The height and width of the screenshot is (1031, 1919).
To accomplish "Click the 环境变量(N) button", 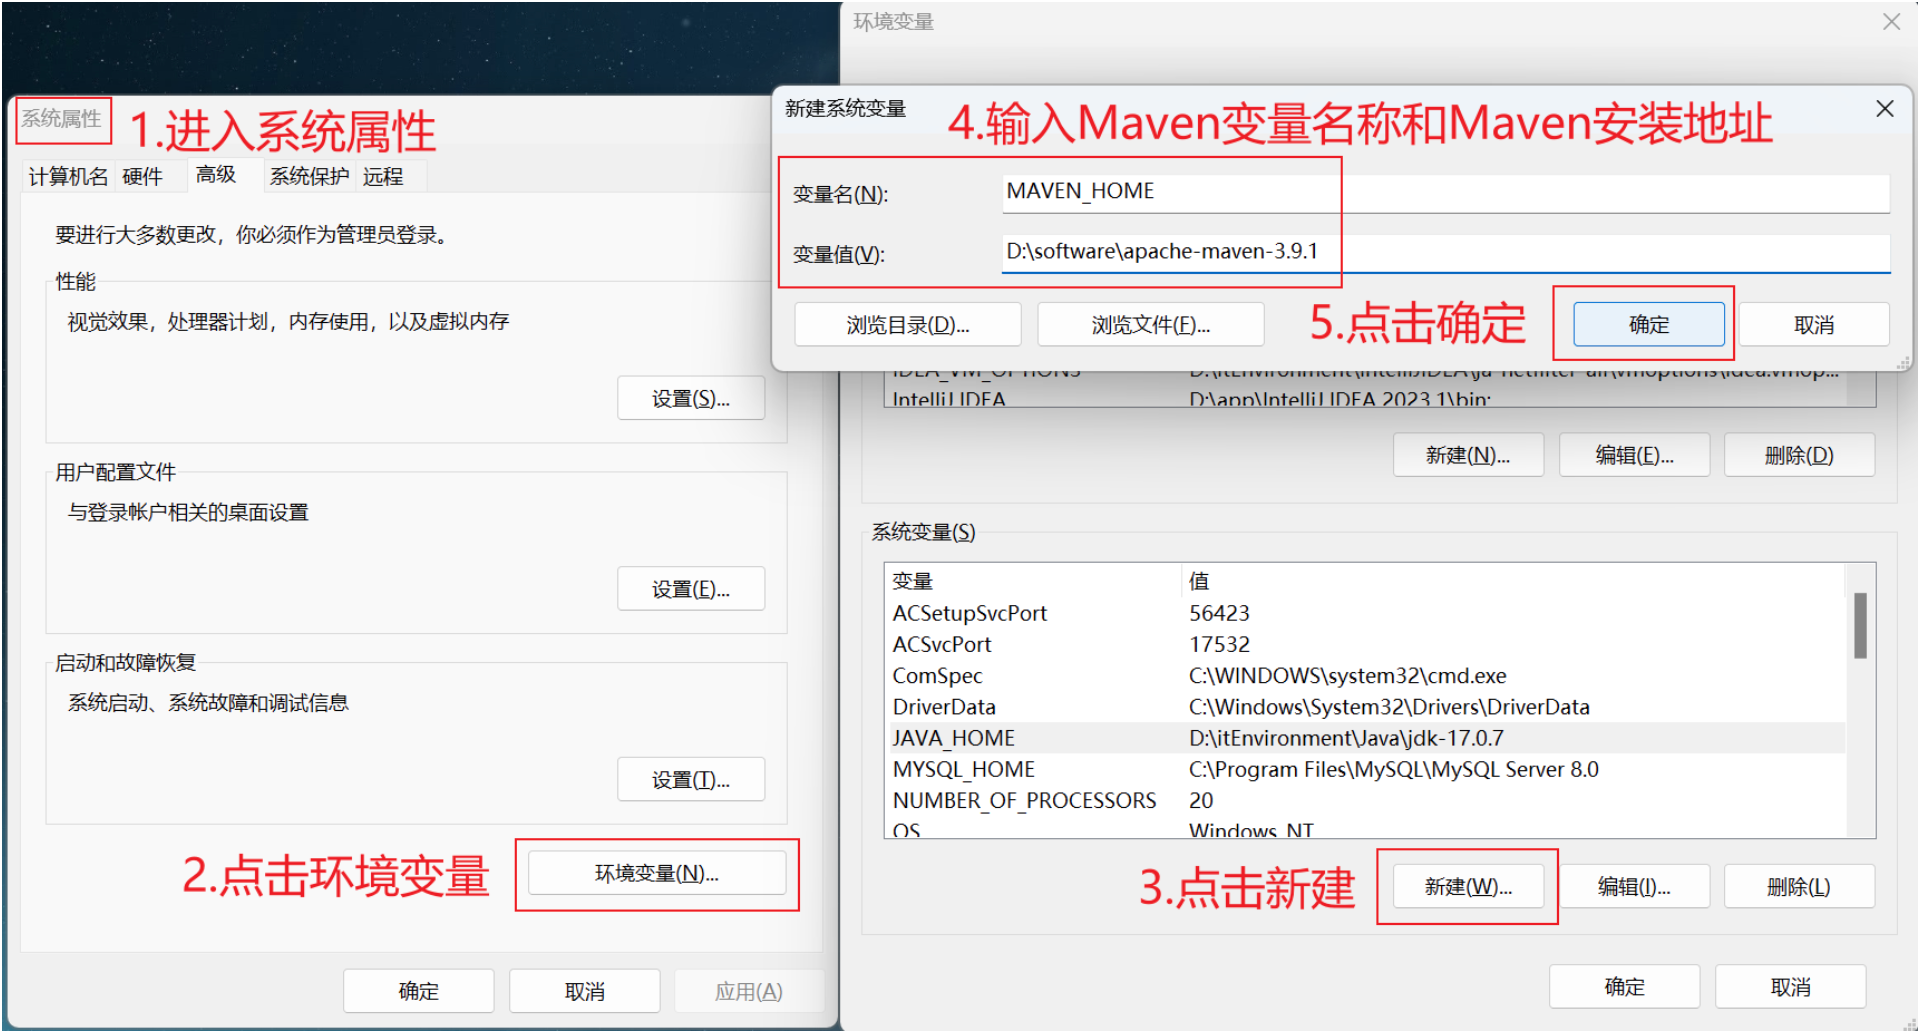I will tap(657, 873).
